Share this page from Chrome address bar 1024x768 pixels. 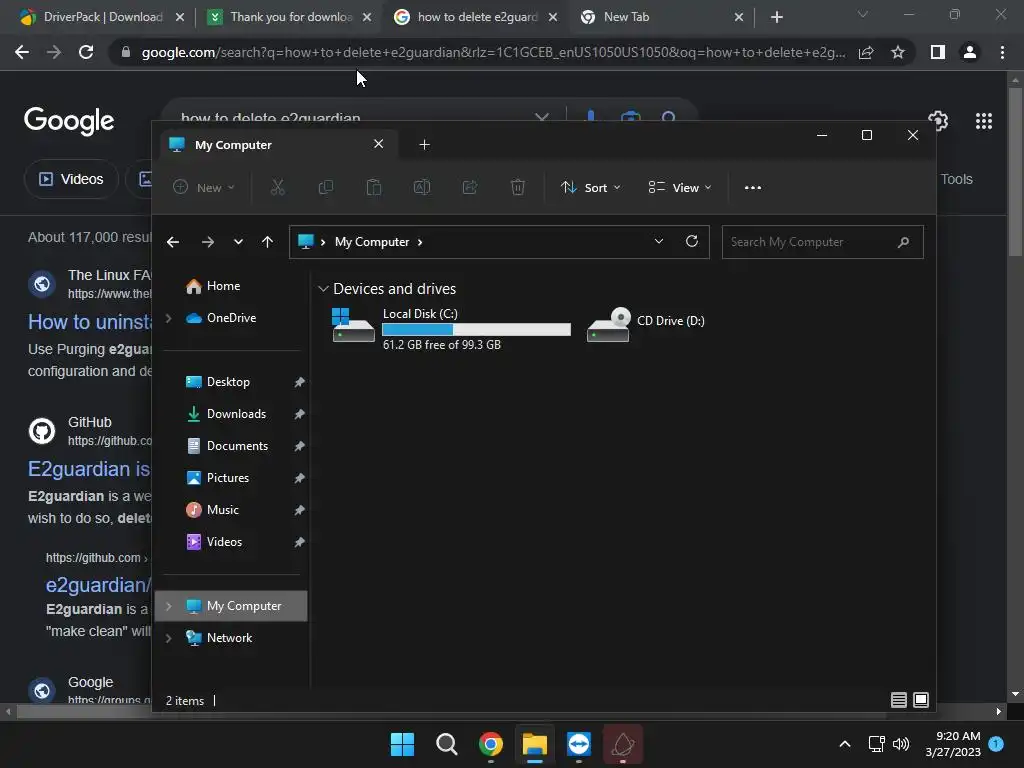866,52
